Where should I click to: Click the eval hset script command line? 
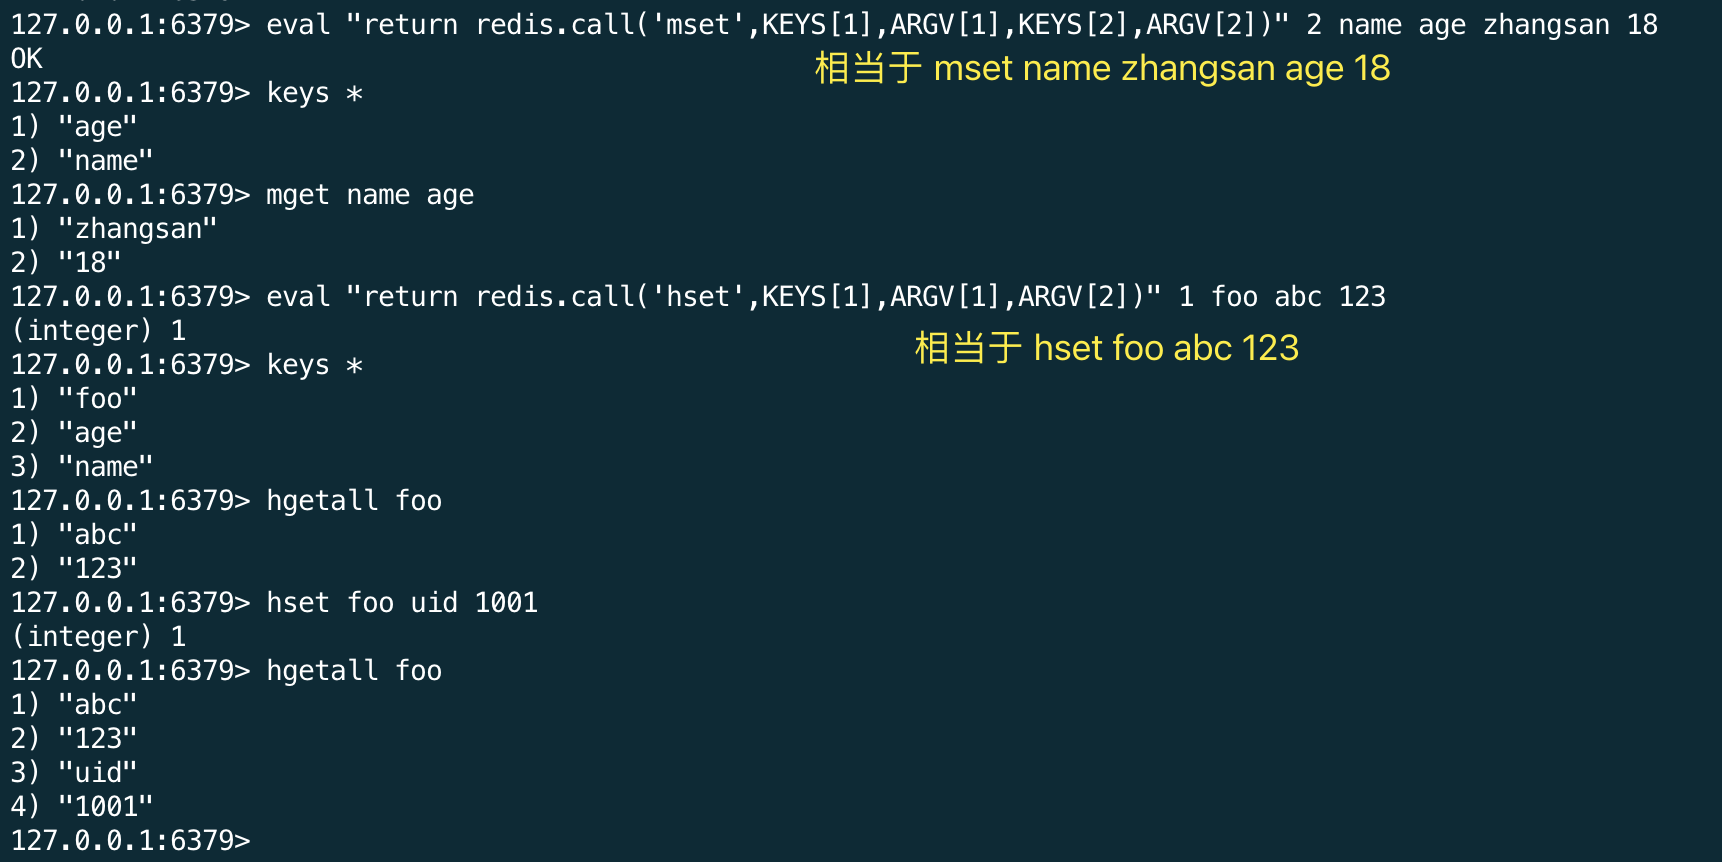pyautogui.click(x=825, y=297)
